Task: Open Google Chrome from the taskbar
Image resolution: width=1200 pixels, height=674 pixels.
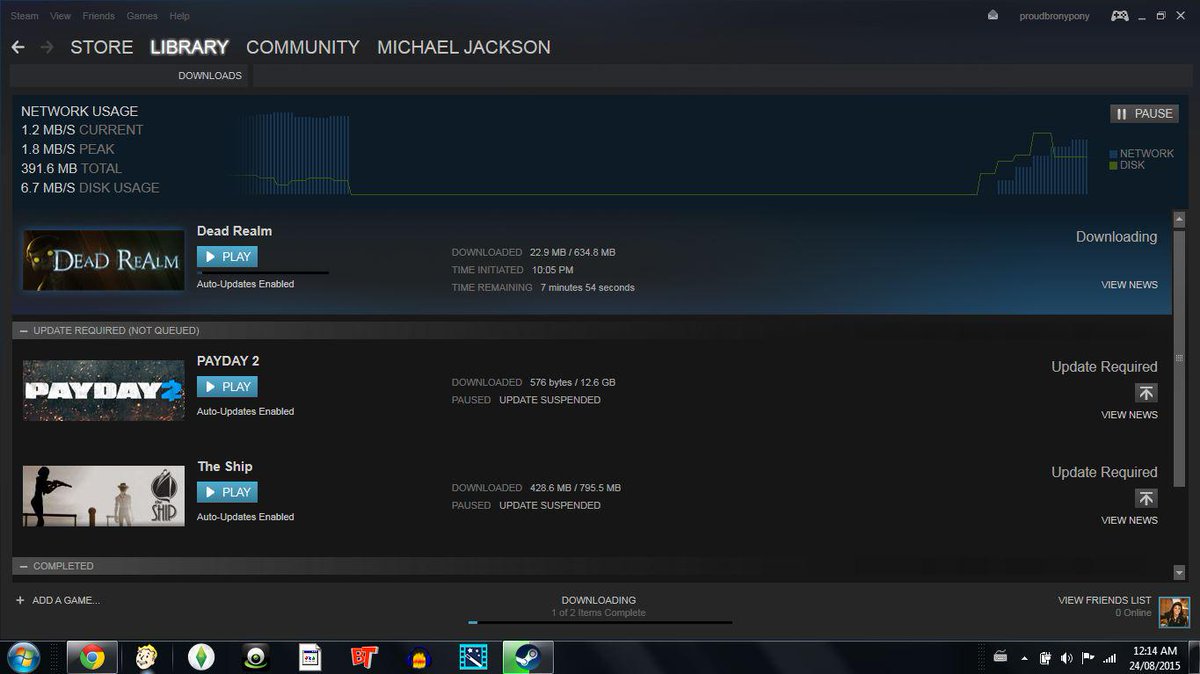Action: pyautogui.click(x=92, y=657)
